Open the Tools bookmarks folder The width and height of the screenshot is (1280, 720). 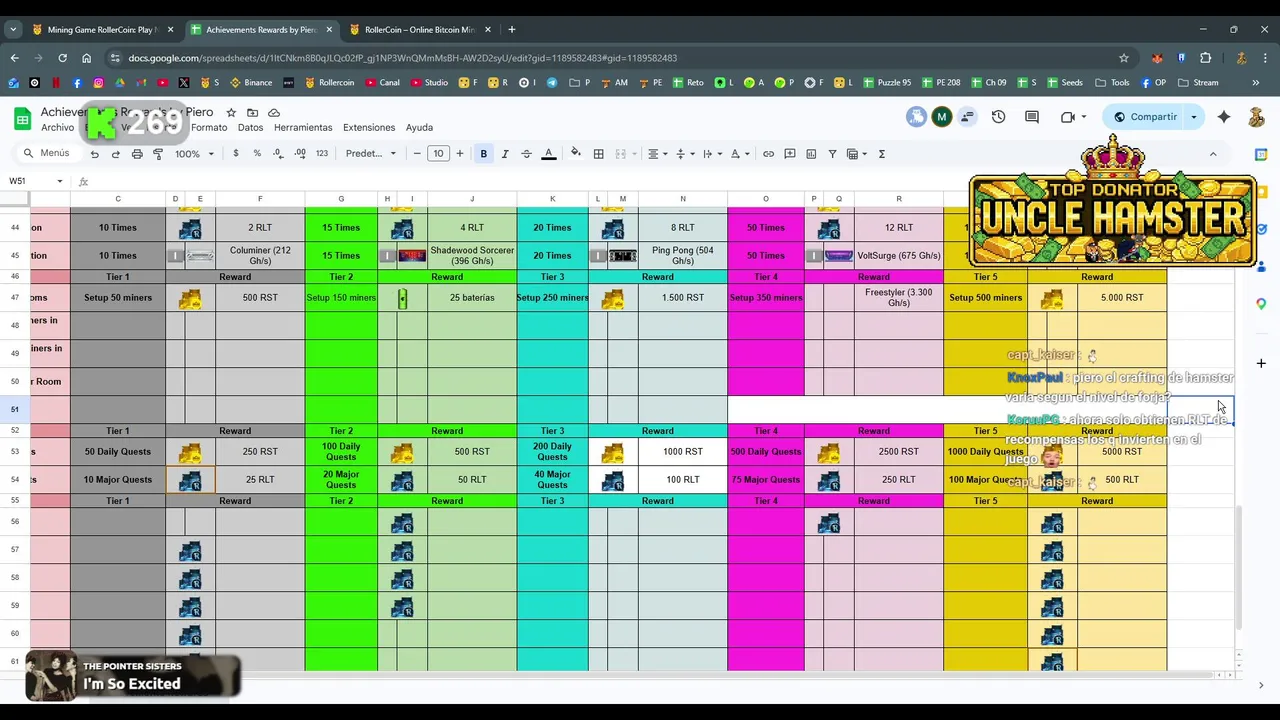[x=1112, y=83]
